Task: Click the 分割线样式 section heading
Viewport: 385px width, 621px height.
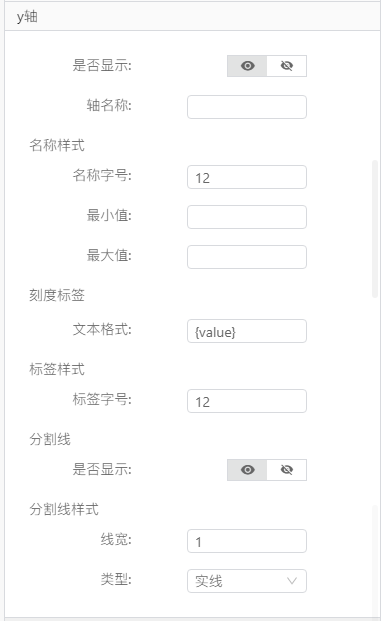Action: click(x=64, y=509)
